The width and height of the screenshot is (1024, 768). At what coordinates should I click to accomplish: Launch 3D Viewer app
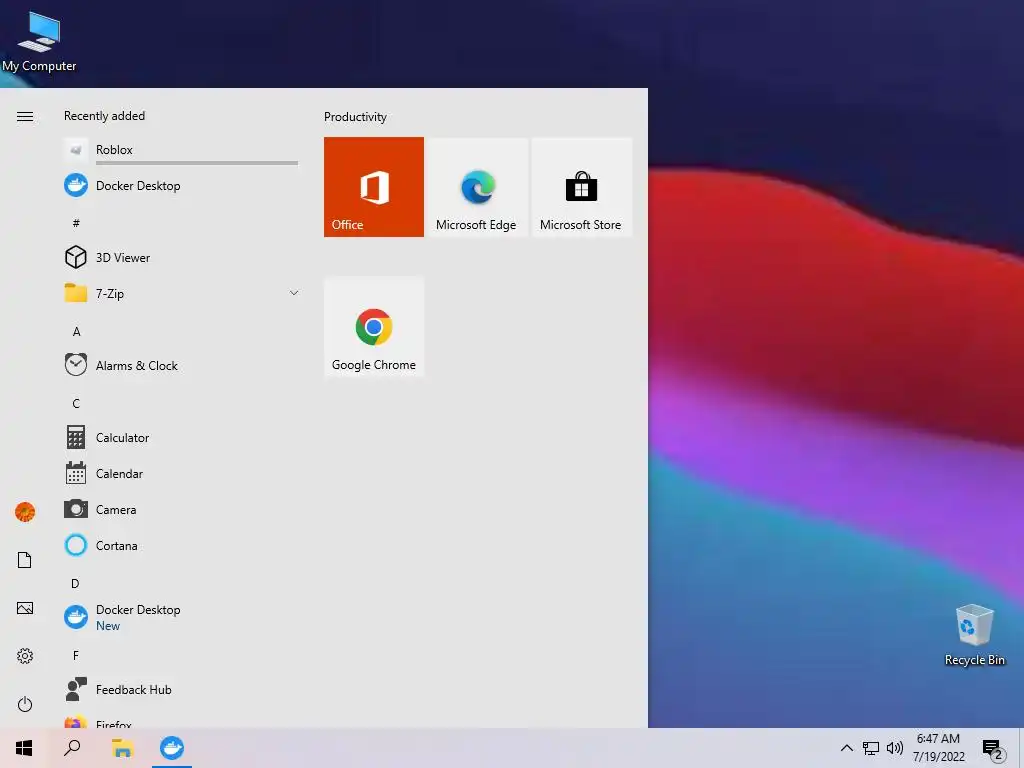181,257
